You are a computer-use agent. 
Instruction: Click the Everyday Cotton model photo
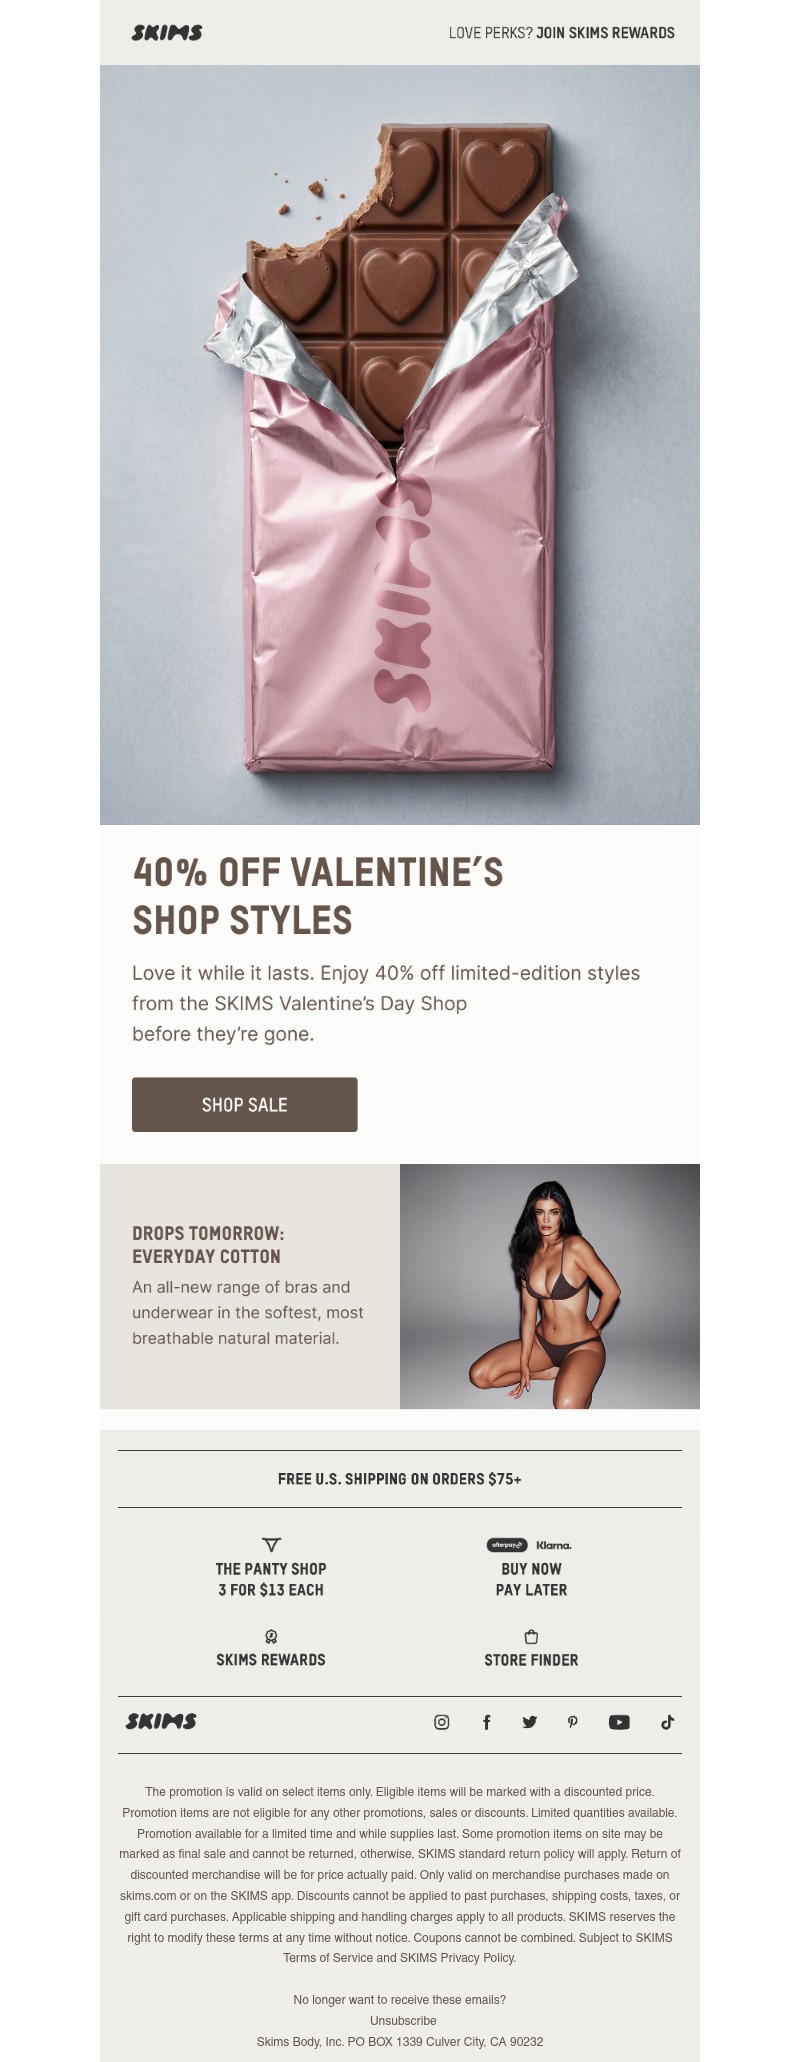550,1287
